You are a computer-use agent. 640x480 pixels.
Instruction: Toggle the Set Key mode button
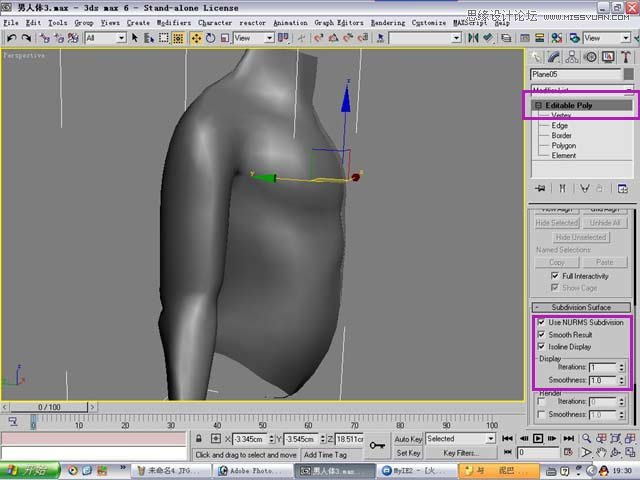point(408,453)
